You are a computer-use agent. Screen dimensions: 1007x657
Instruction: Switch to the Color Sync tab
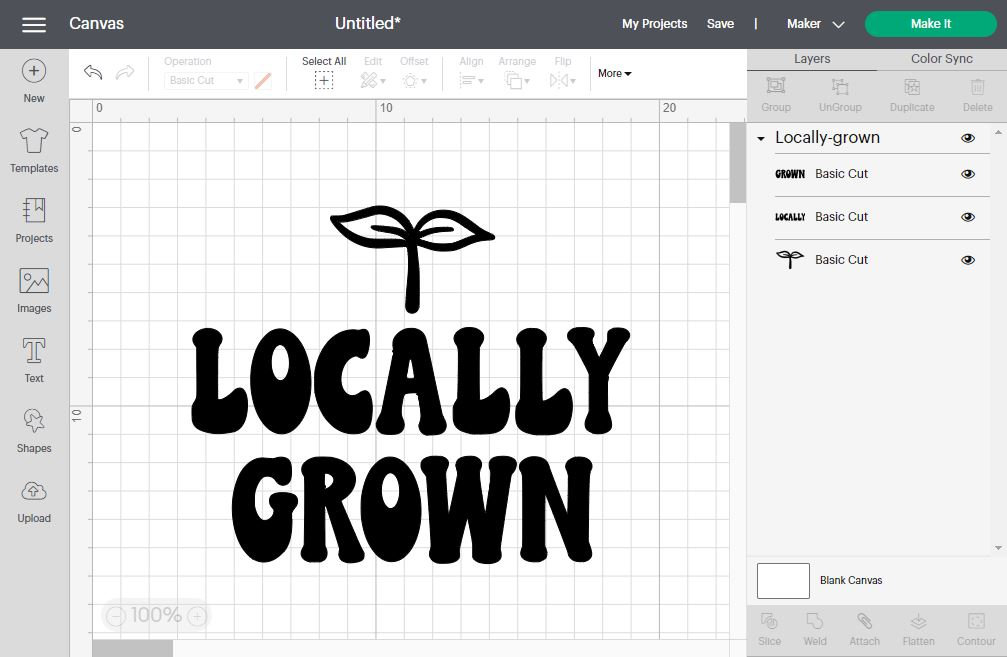pyautogui.click(x=939, y=58)
